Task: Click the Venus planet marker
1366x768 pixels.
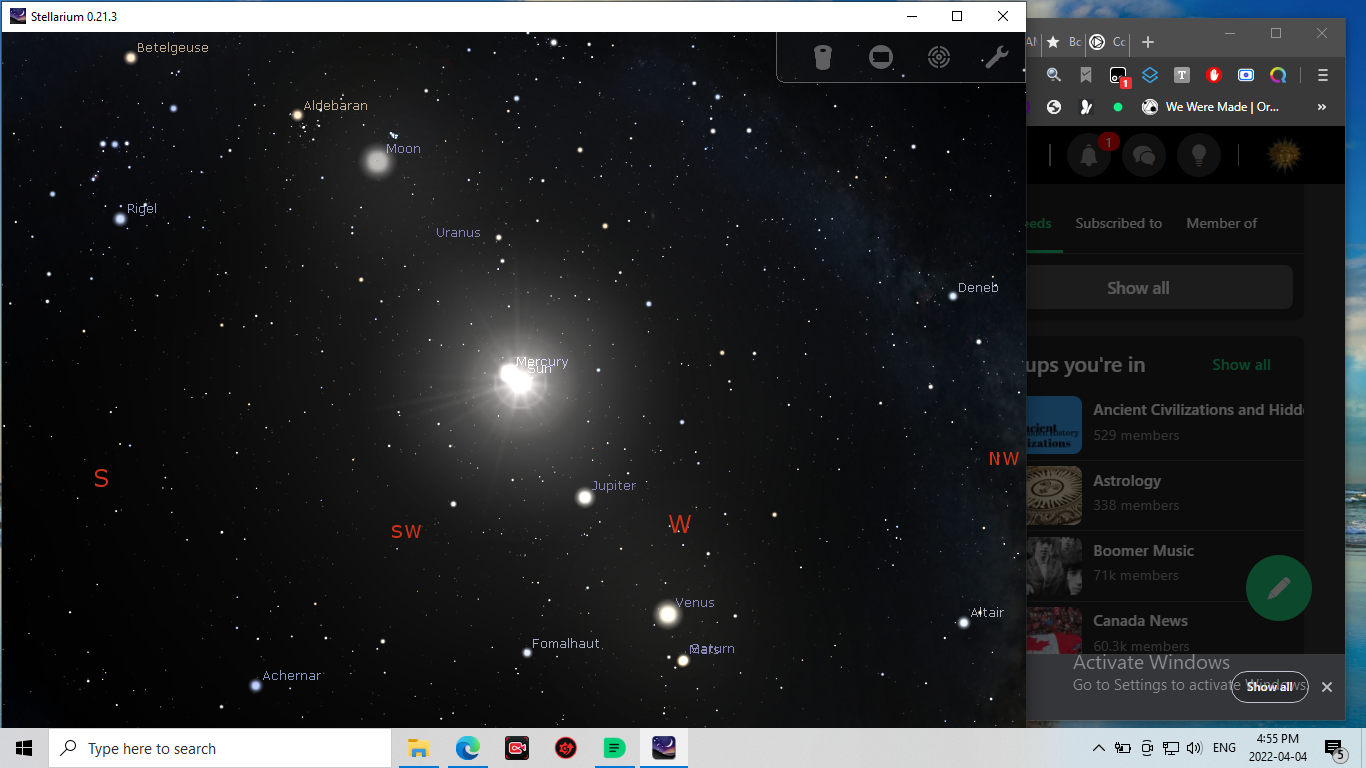Action: pyautogui.click(x=667, y=614)
